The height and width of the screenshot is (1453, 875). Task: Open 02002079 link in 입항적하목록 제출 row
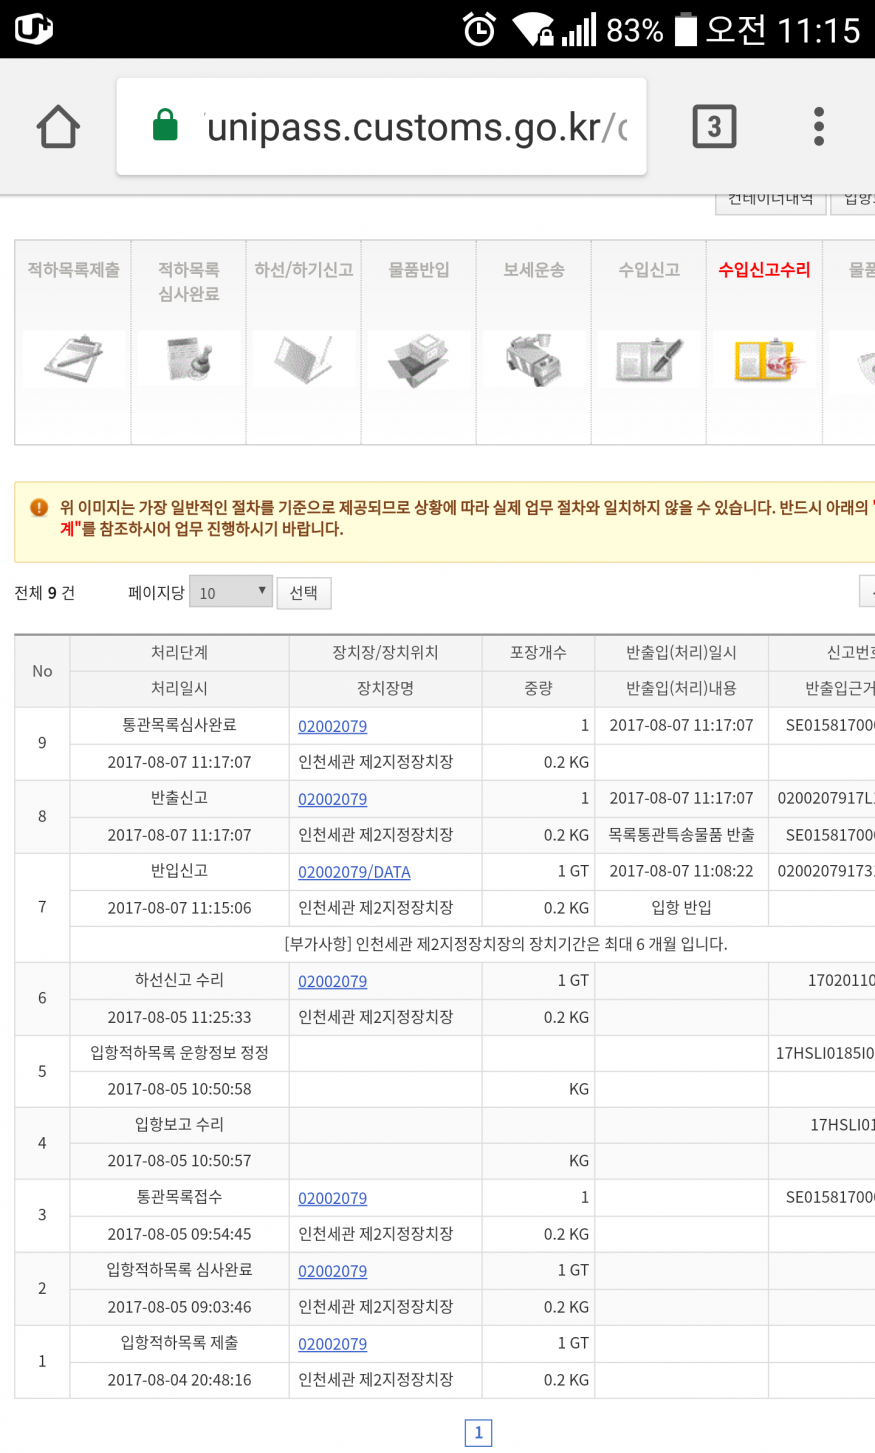point(332,1344)
